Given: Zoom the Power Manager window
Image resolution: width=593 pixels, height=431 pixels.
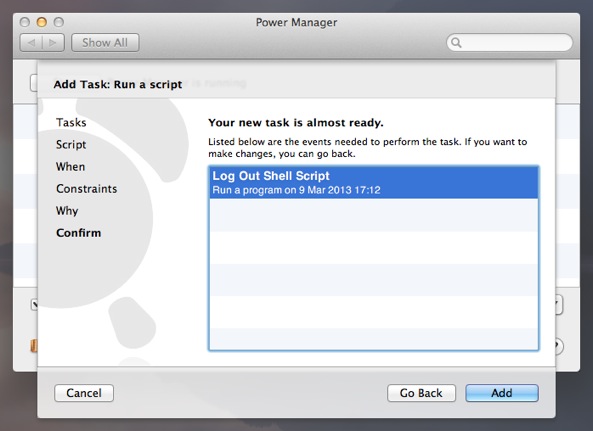Looking at the screenshot, I should click(x=59, y=22).
